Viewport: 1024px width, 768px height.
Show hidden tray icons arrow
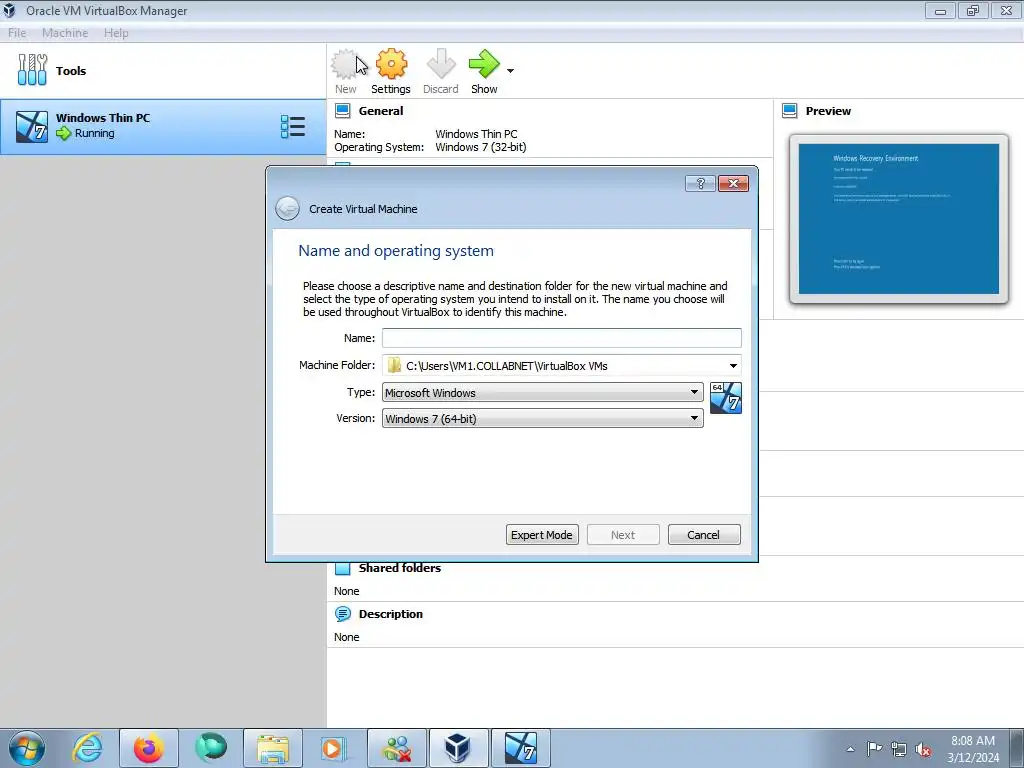850,749
